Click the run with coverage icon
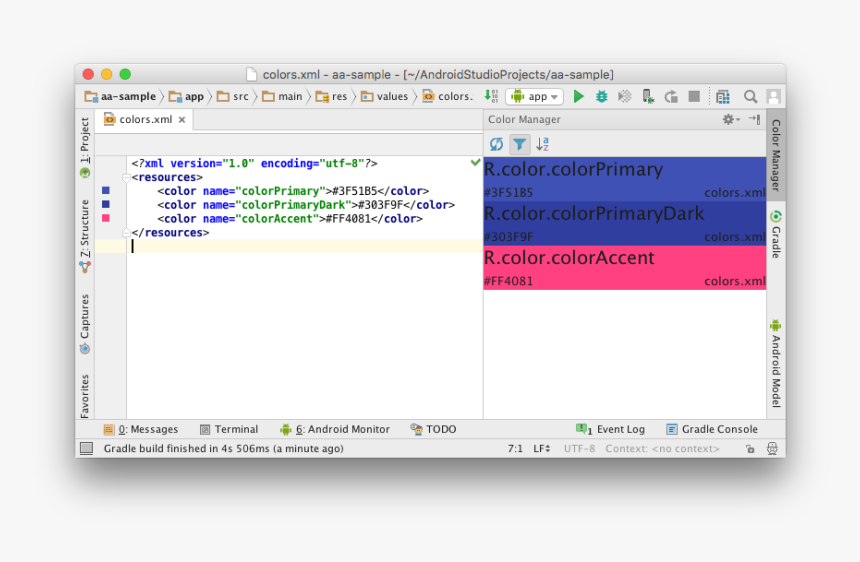 [x=625, y=96]
